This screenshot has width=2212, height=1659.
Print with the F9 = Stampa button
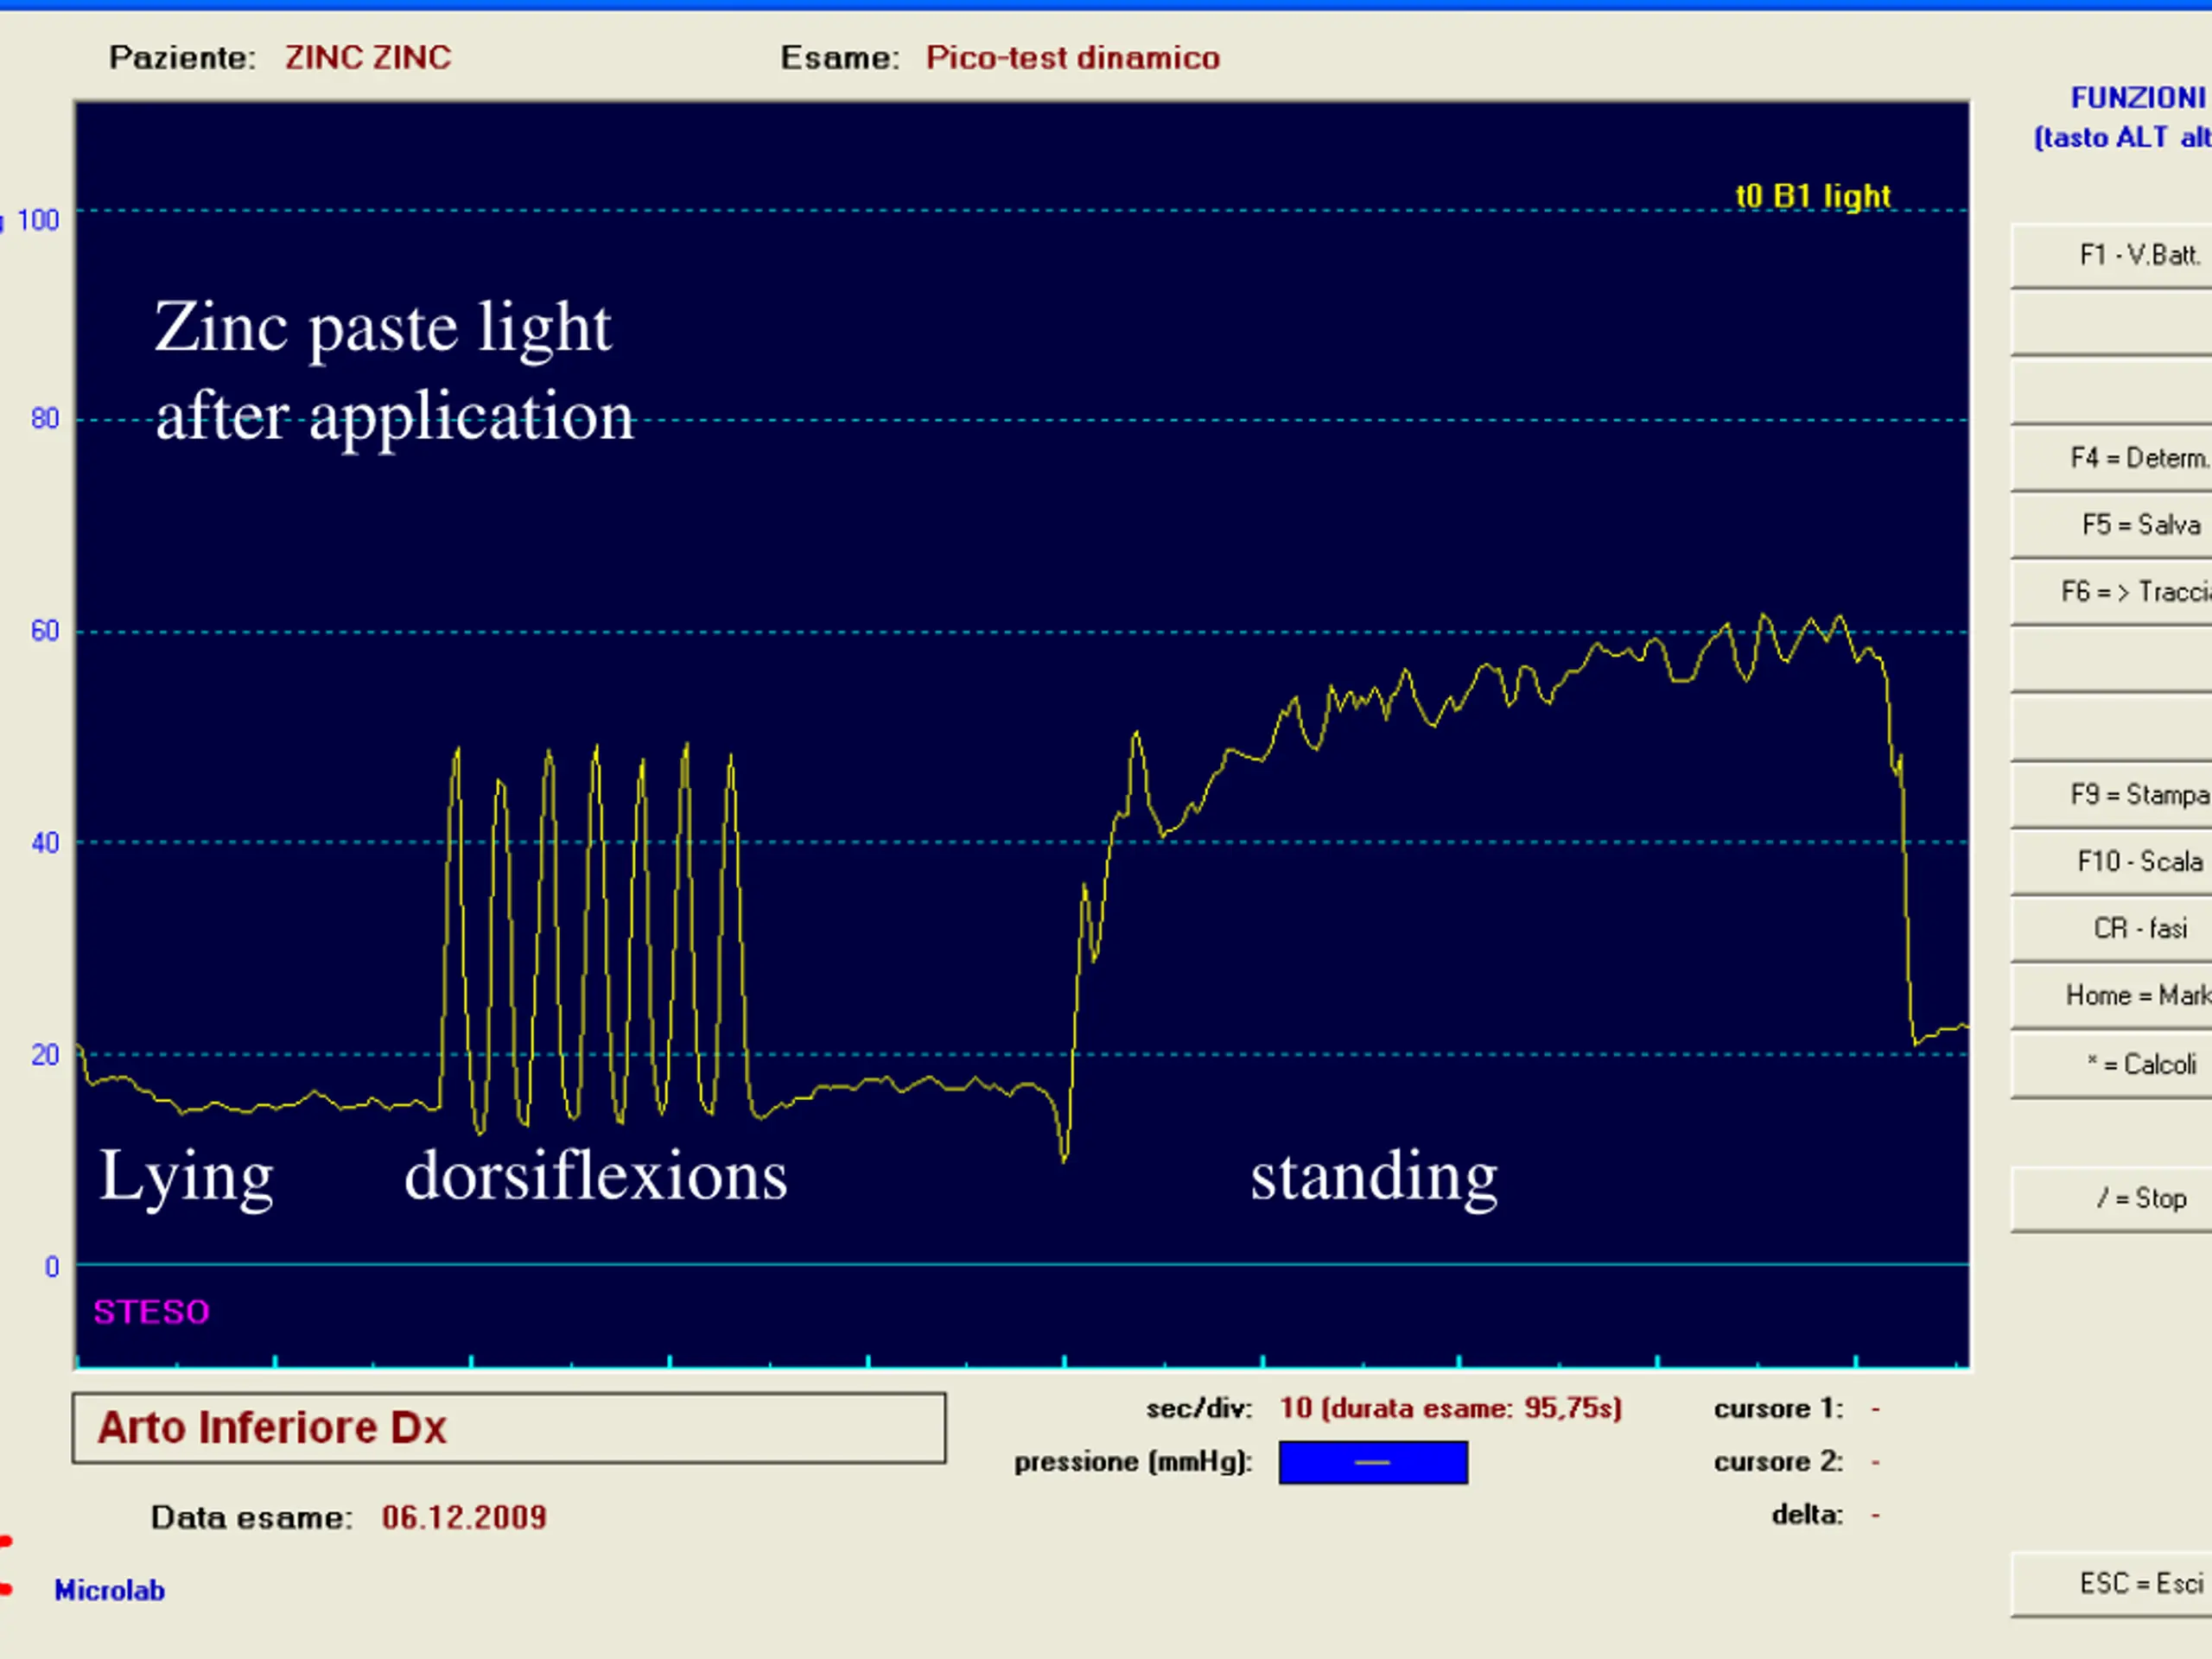click(2112, 795)
